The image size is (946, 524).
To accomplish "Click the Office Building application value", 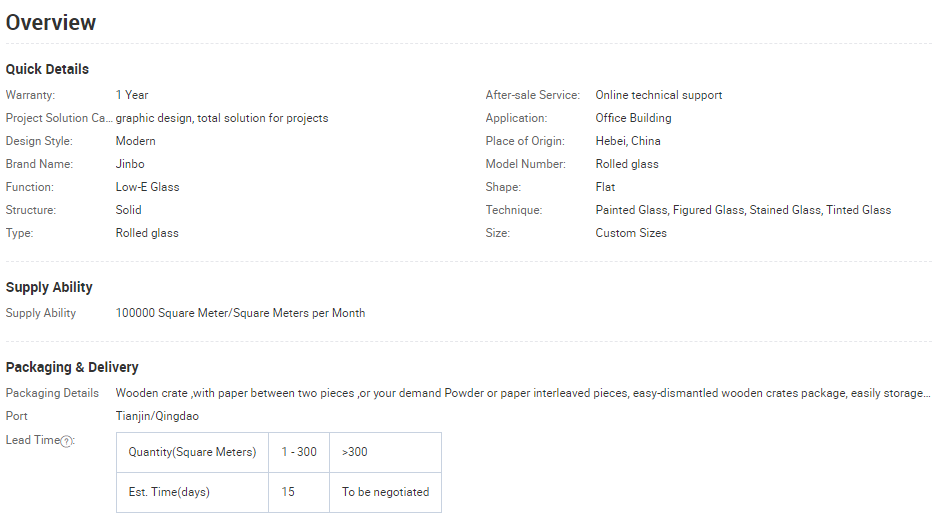I will (633, 118).
